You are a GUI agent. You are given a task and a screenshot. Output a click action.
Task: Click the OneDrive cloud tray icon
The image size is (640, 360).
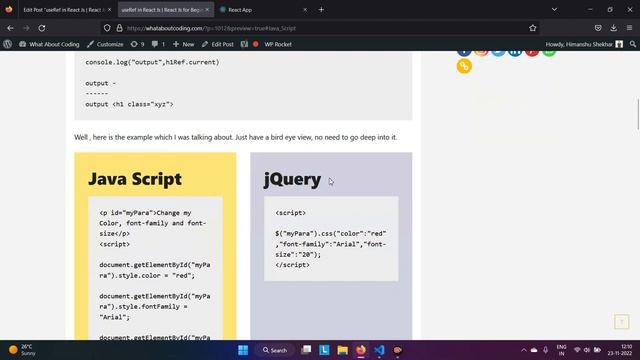(534, 350)
